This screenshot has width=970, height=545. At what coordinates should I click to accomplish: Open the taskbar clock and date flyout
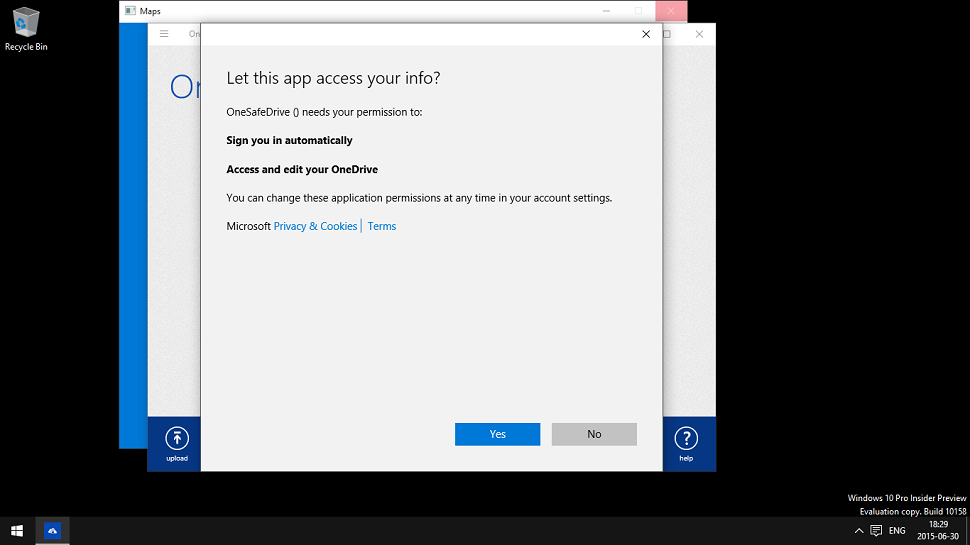click(x=937, y=530)
